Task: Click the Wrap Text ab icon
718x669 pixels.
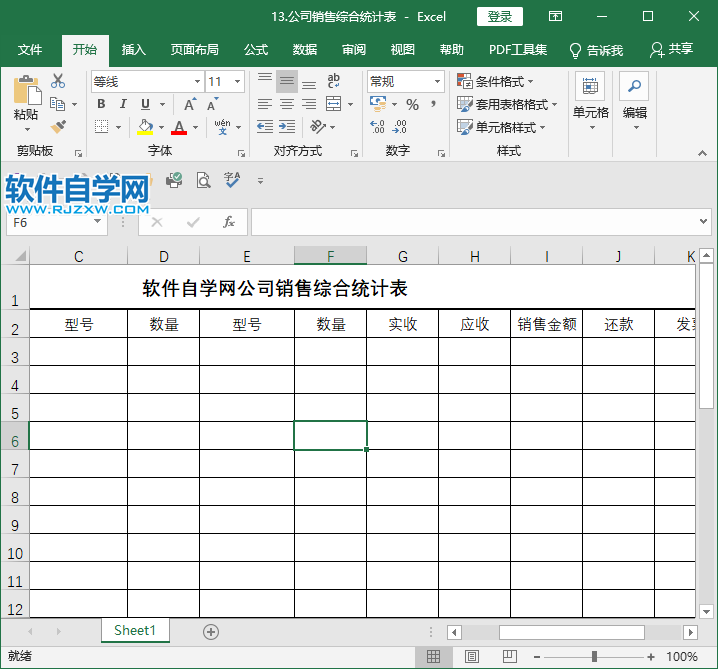Action: coord(333,81)
